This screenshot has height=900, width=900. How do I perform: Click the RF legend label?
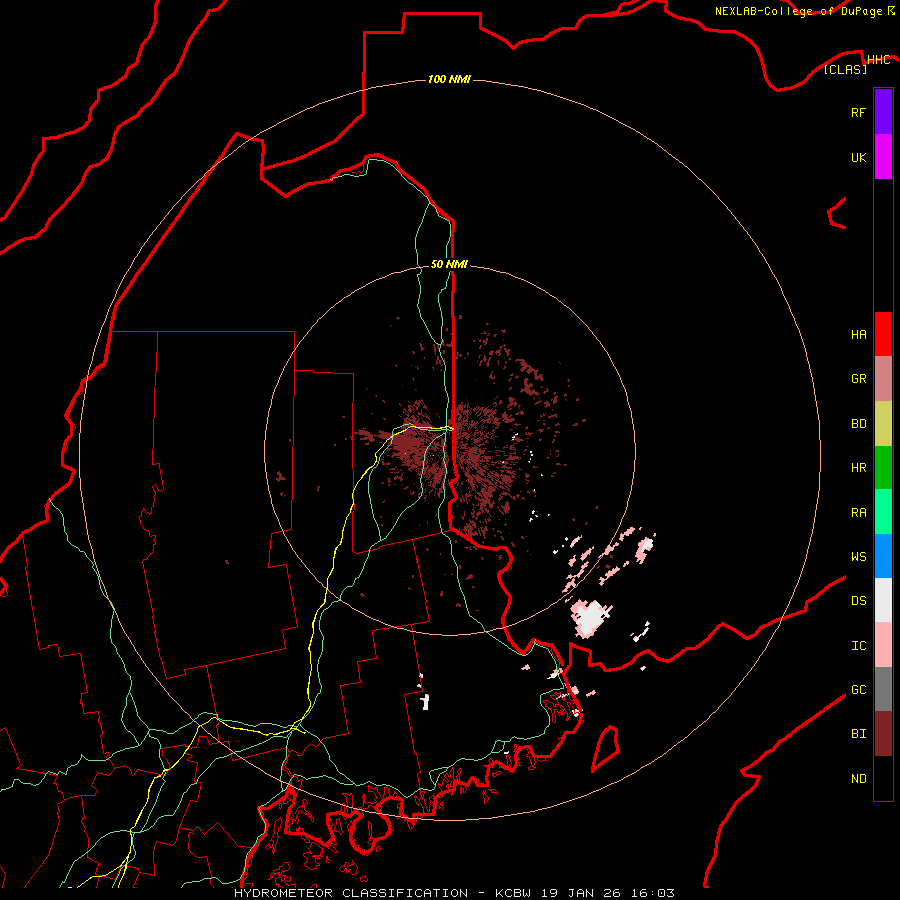(858, 112)
